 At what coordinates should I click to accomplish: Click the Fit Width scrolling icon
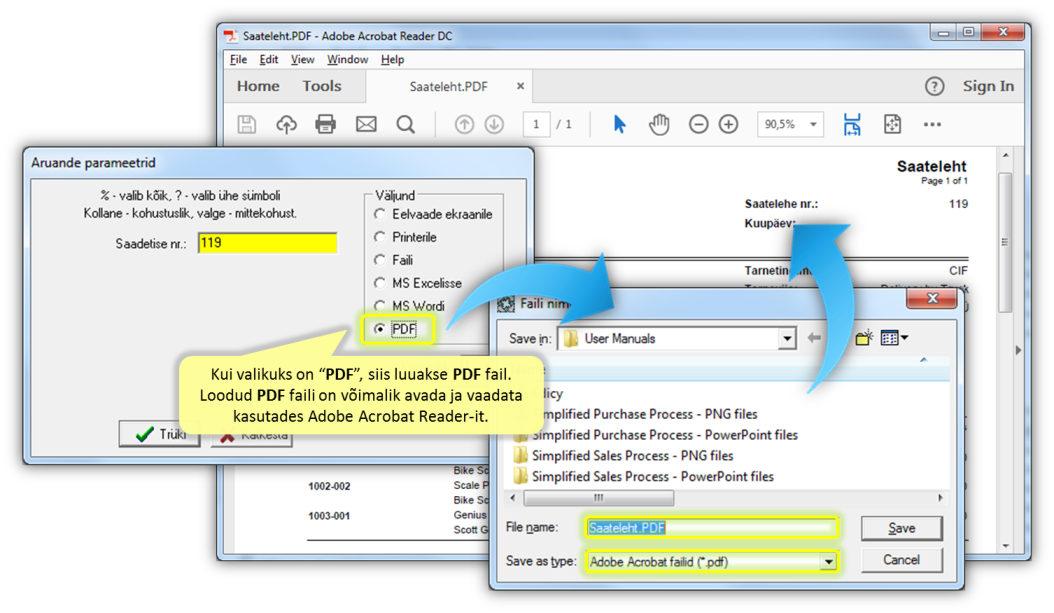pos(852,124)
